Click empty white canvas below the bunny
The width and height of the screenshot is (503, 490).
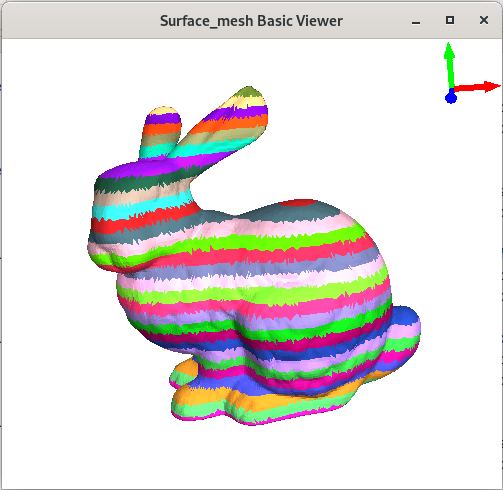(251, 457)
